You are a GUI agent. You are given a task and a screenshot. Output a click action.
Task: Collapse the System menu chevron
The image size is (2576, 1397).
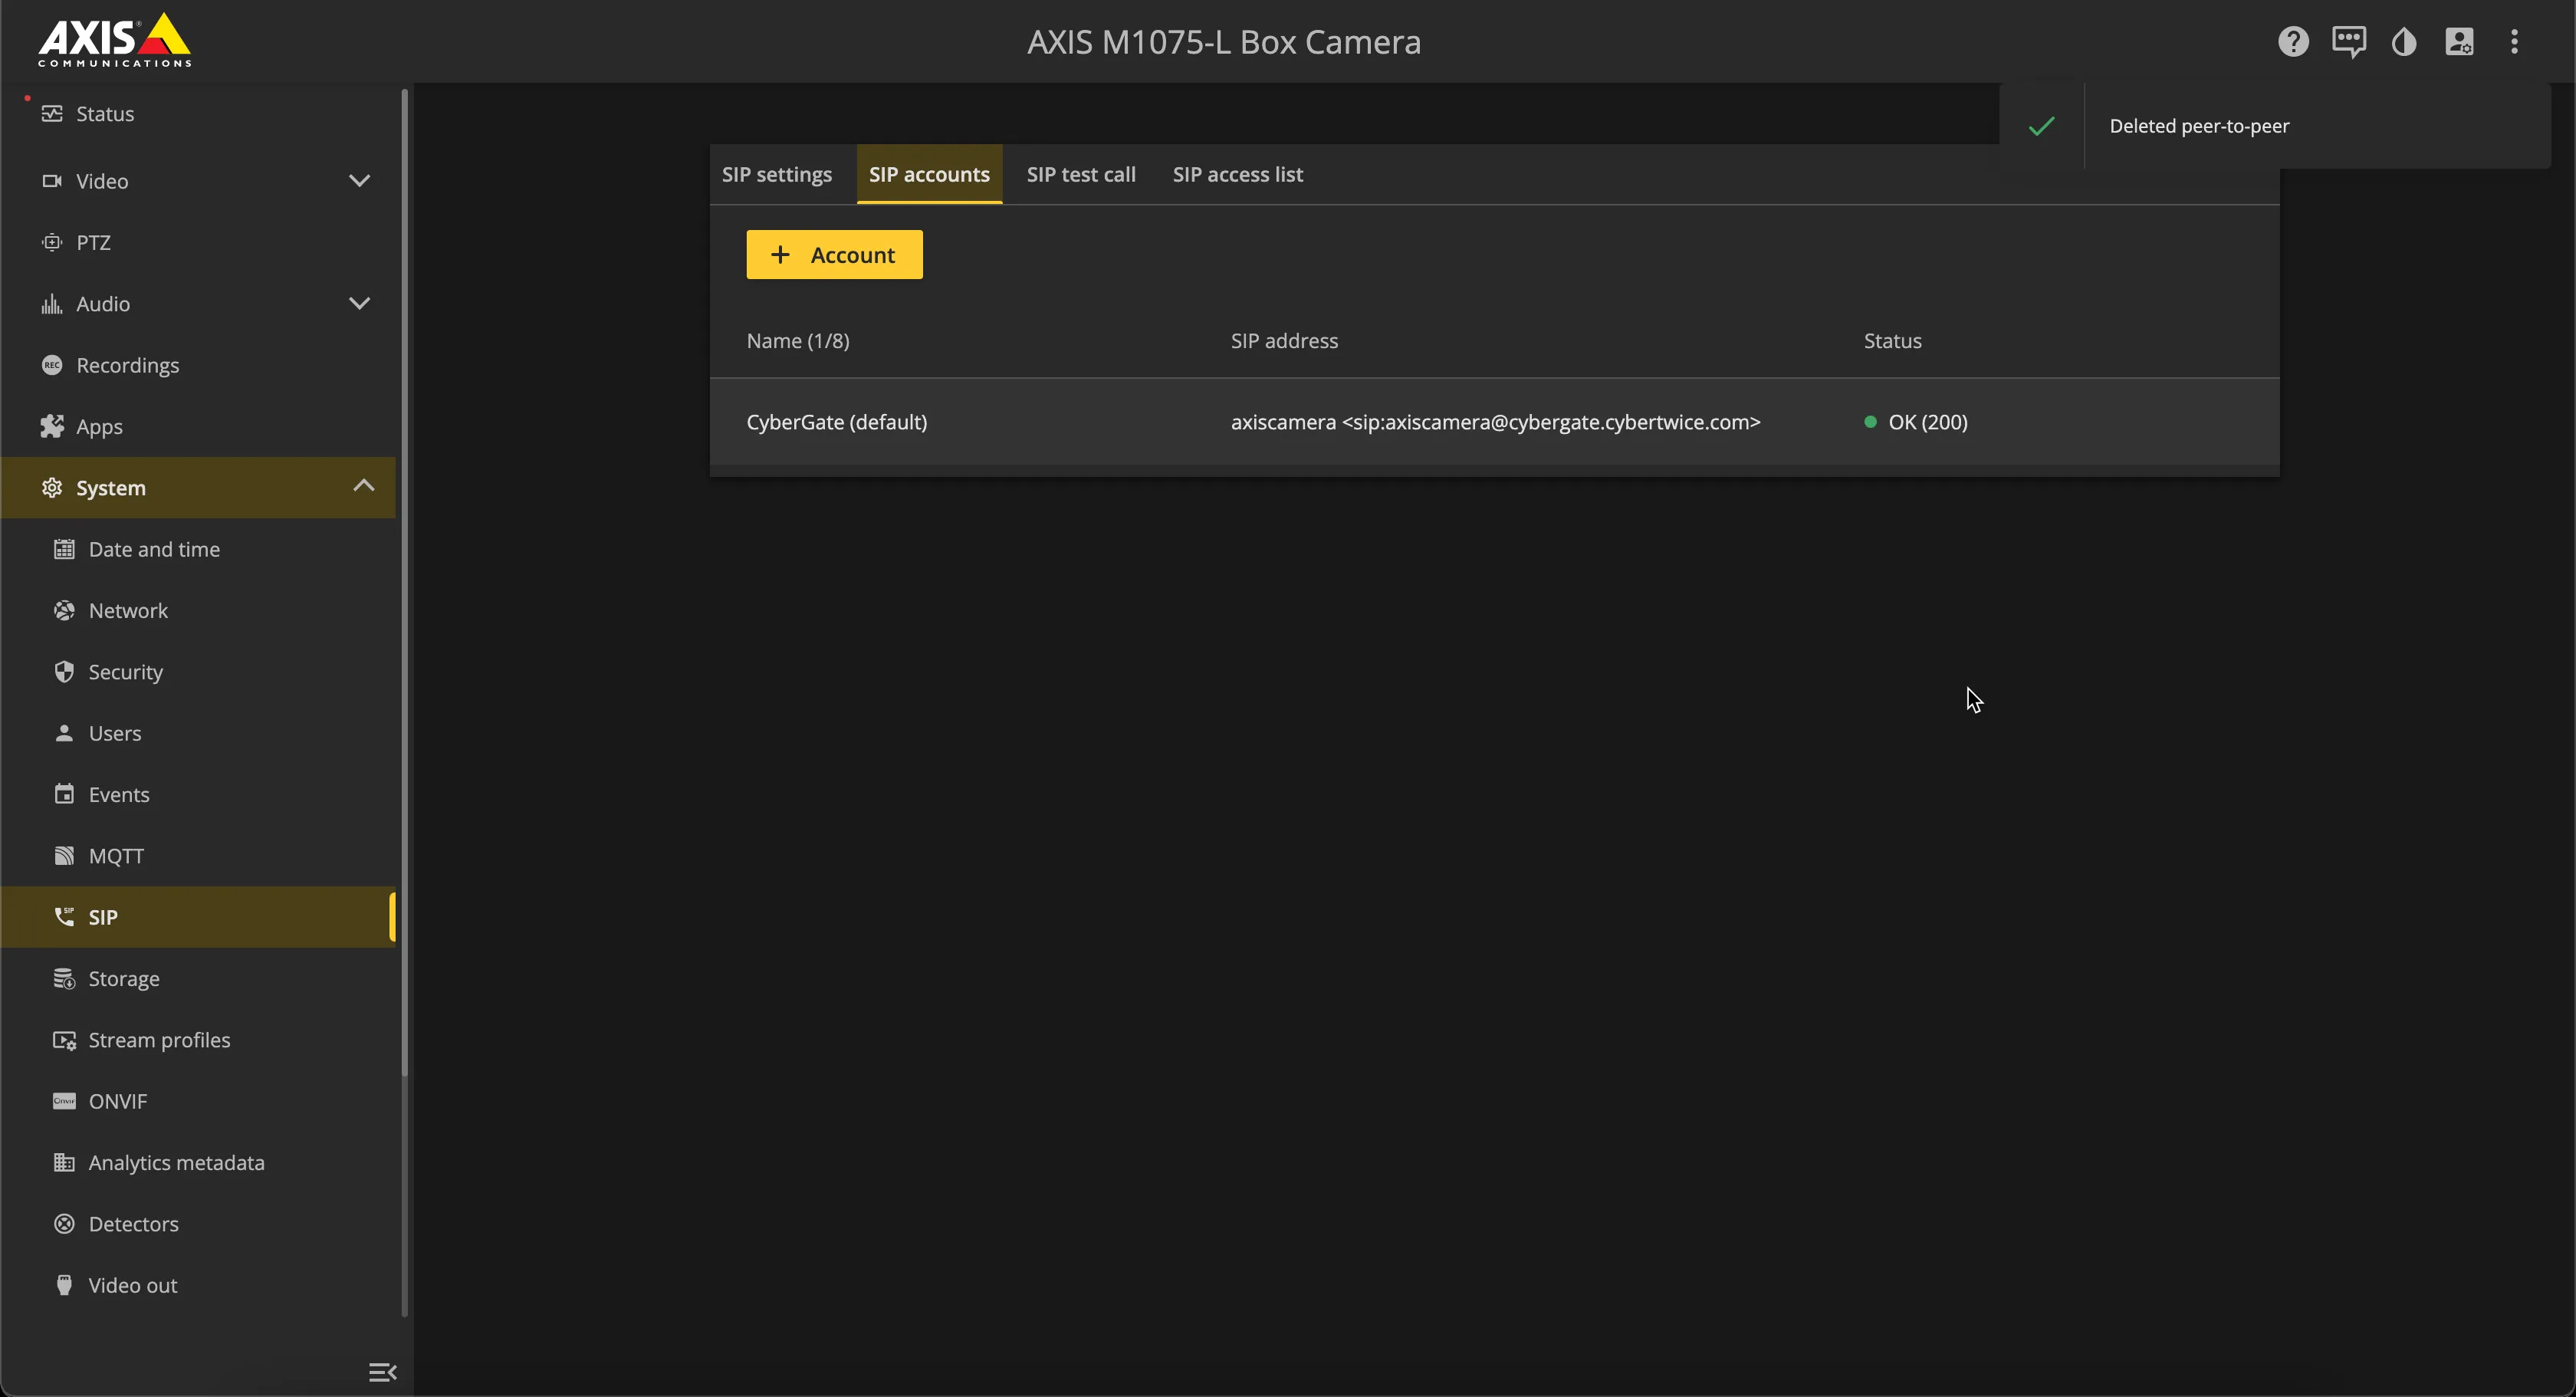364,486
